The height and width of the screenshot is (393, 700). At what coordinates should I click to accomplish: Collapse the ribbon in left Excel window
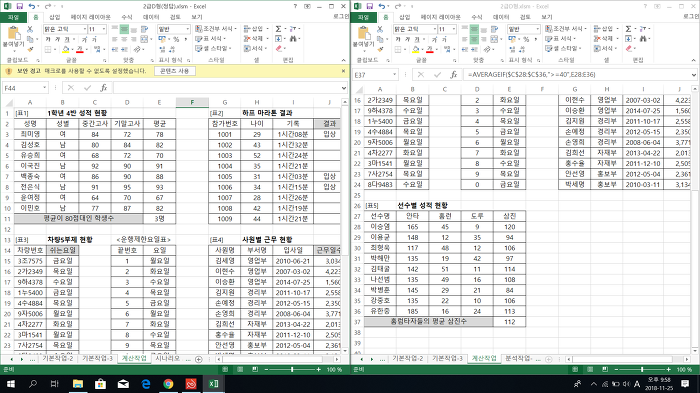343,60
